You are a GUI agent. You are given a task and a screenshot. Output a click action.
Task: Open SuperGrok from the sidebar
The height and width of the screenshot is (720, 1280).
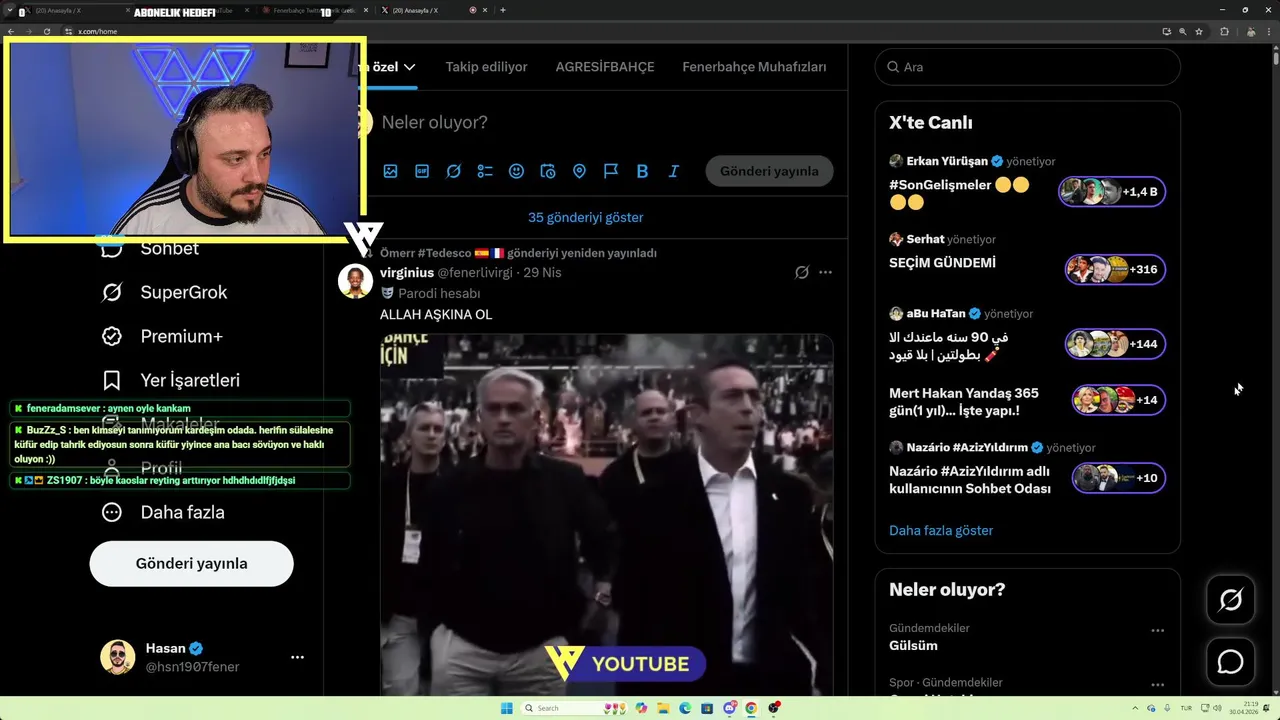point(164,292)
